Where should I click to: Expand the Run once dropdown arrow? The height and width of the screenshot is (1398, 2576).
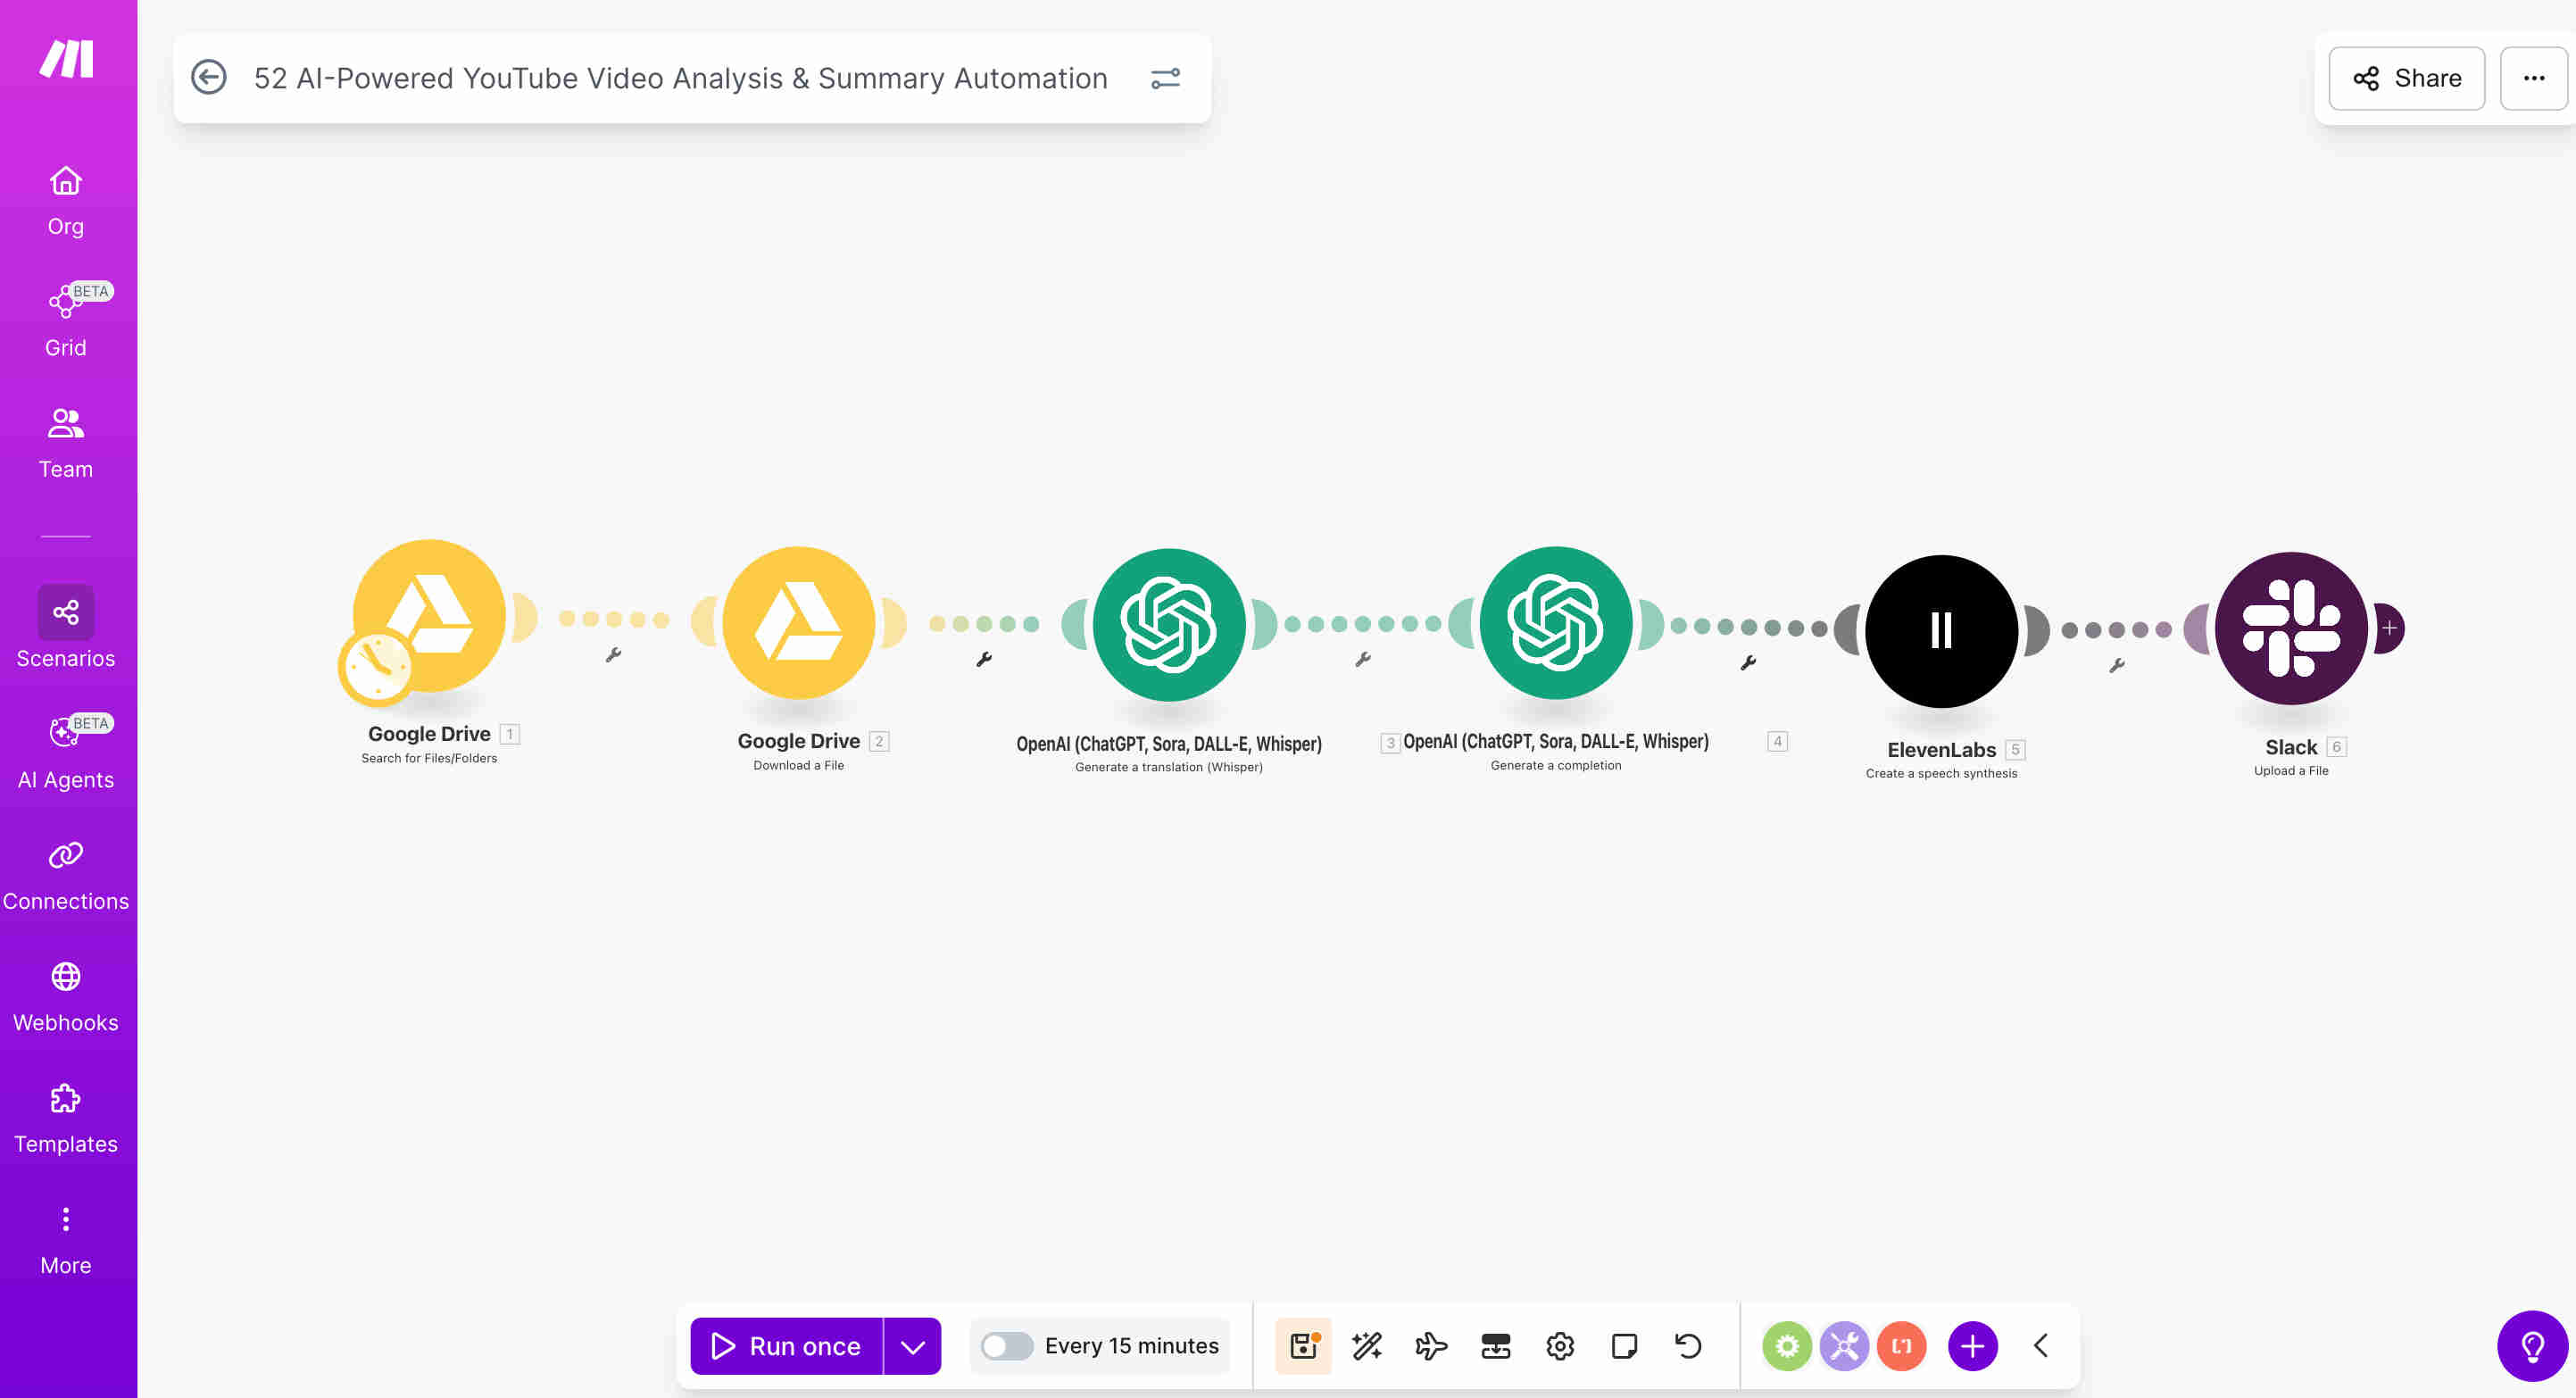click(912, 1346)
